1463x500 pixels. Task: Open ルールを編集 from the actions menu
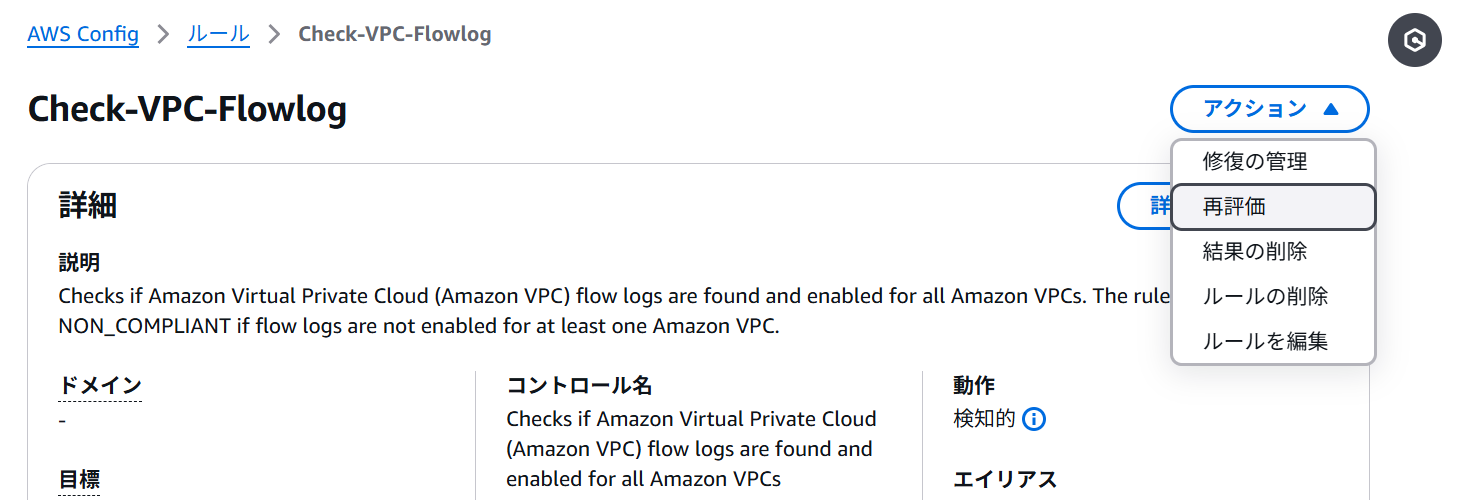pos(1265,341)
